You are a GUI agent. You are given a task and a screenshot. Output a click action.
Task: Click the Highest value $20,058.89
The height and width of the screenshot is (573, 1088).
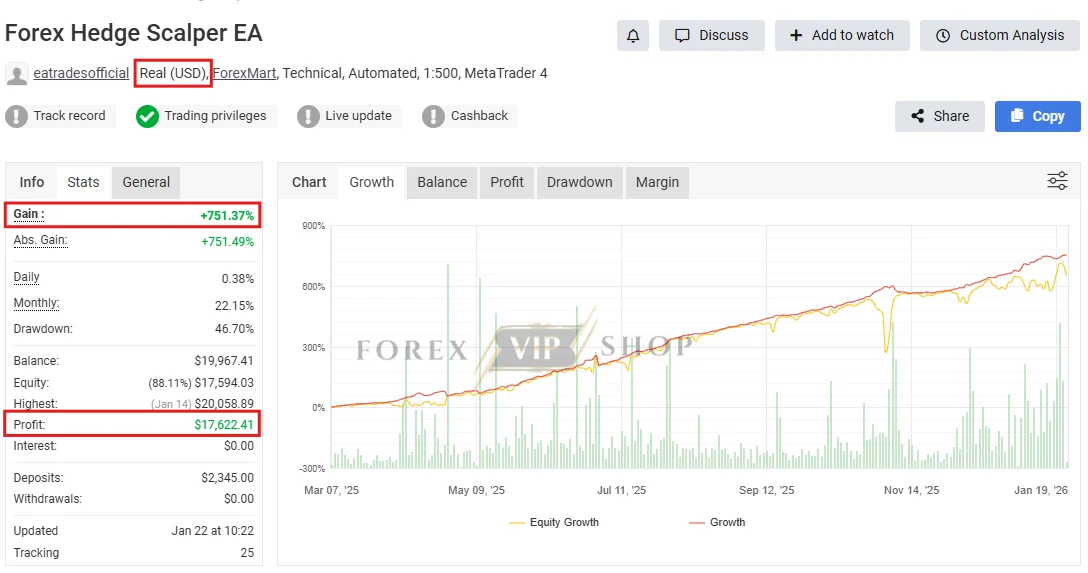[223, 404]
